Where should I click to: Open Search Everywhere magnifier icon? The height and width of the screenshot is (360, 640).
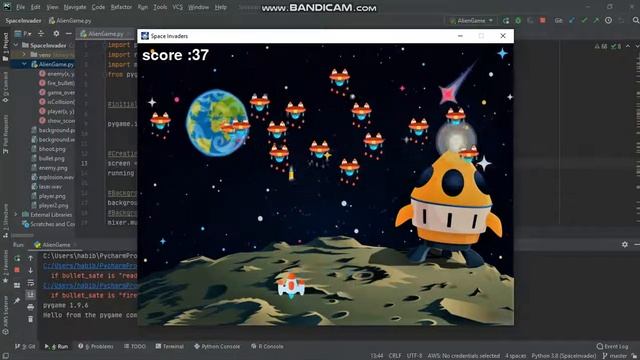click(x=636, y=20)
